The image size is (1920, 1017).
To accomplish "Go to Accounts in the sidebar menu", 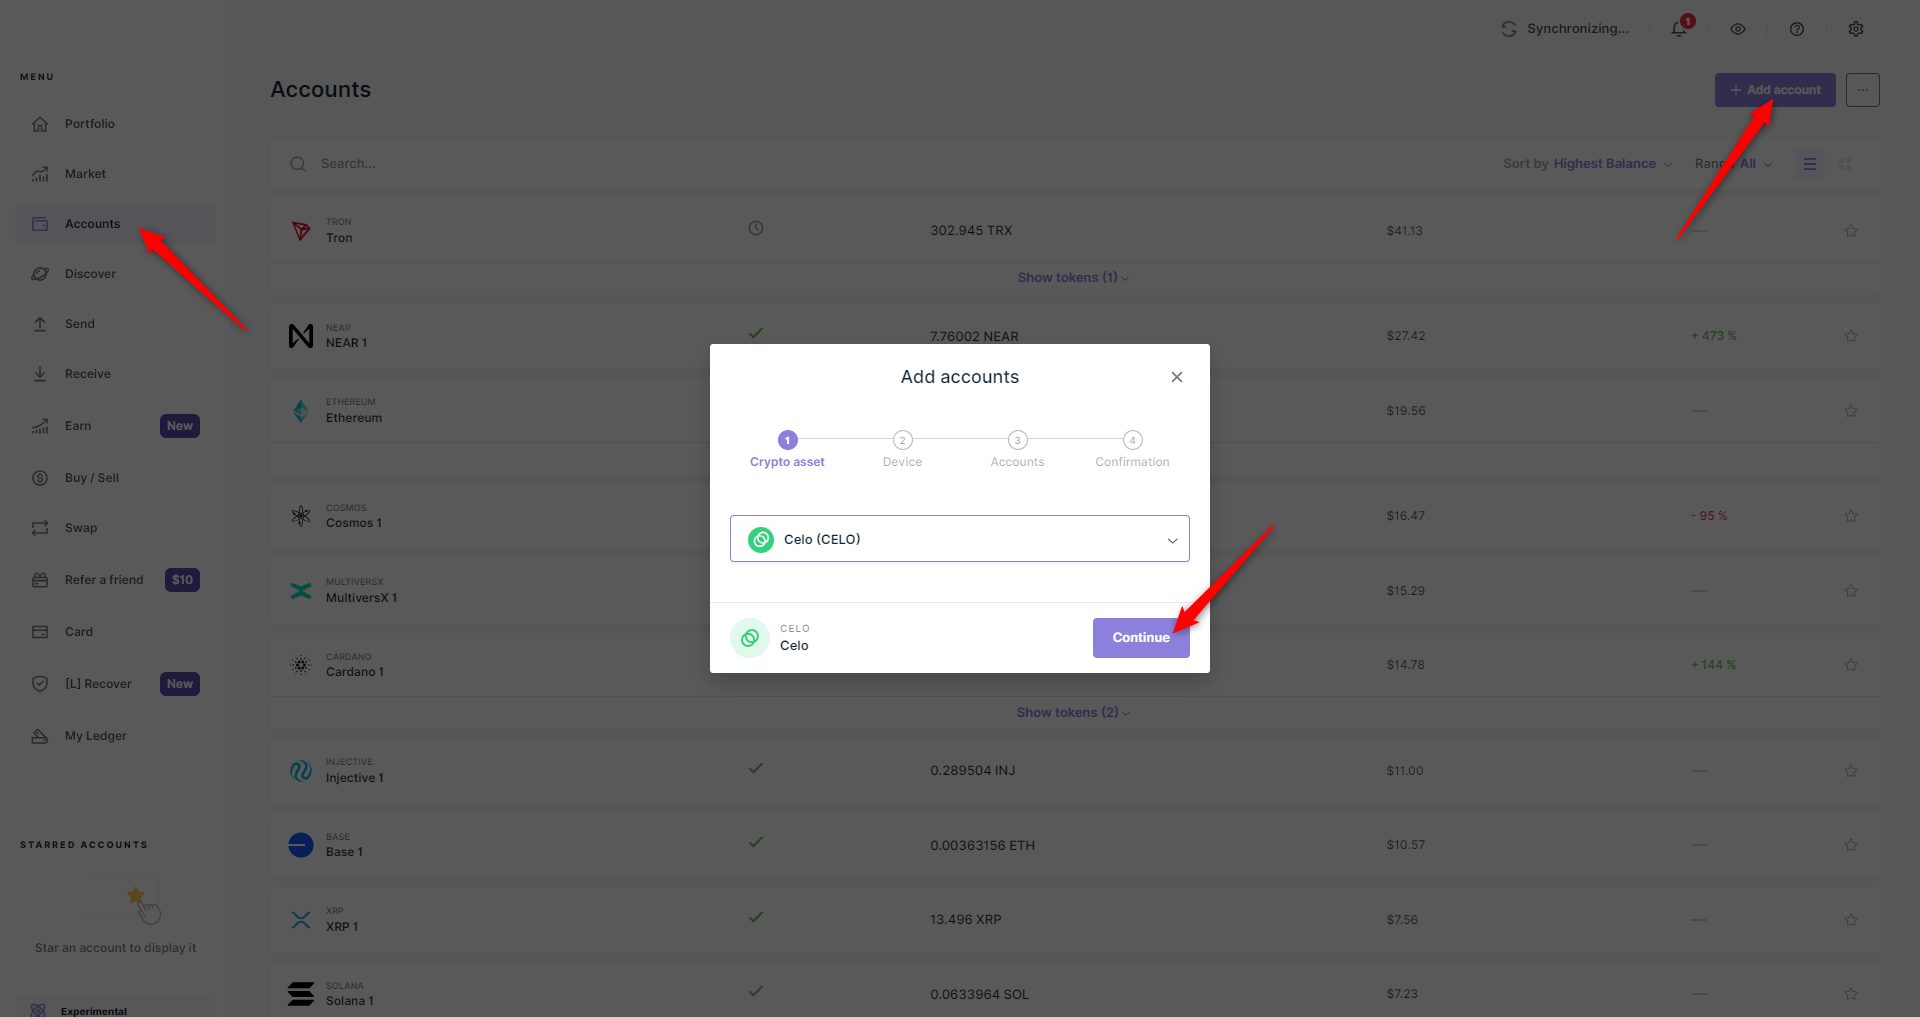I will tap(115, 224).
